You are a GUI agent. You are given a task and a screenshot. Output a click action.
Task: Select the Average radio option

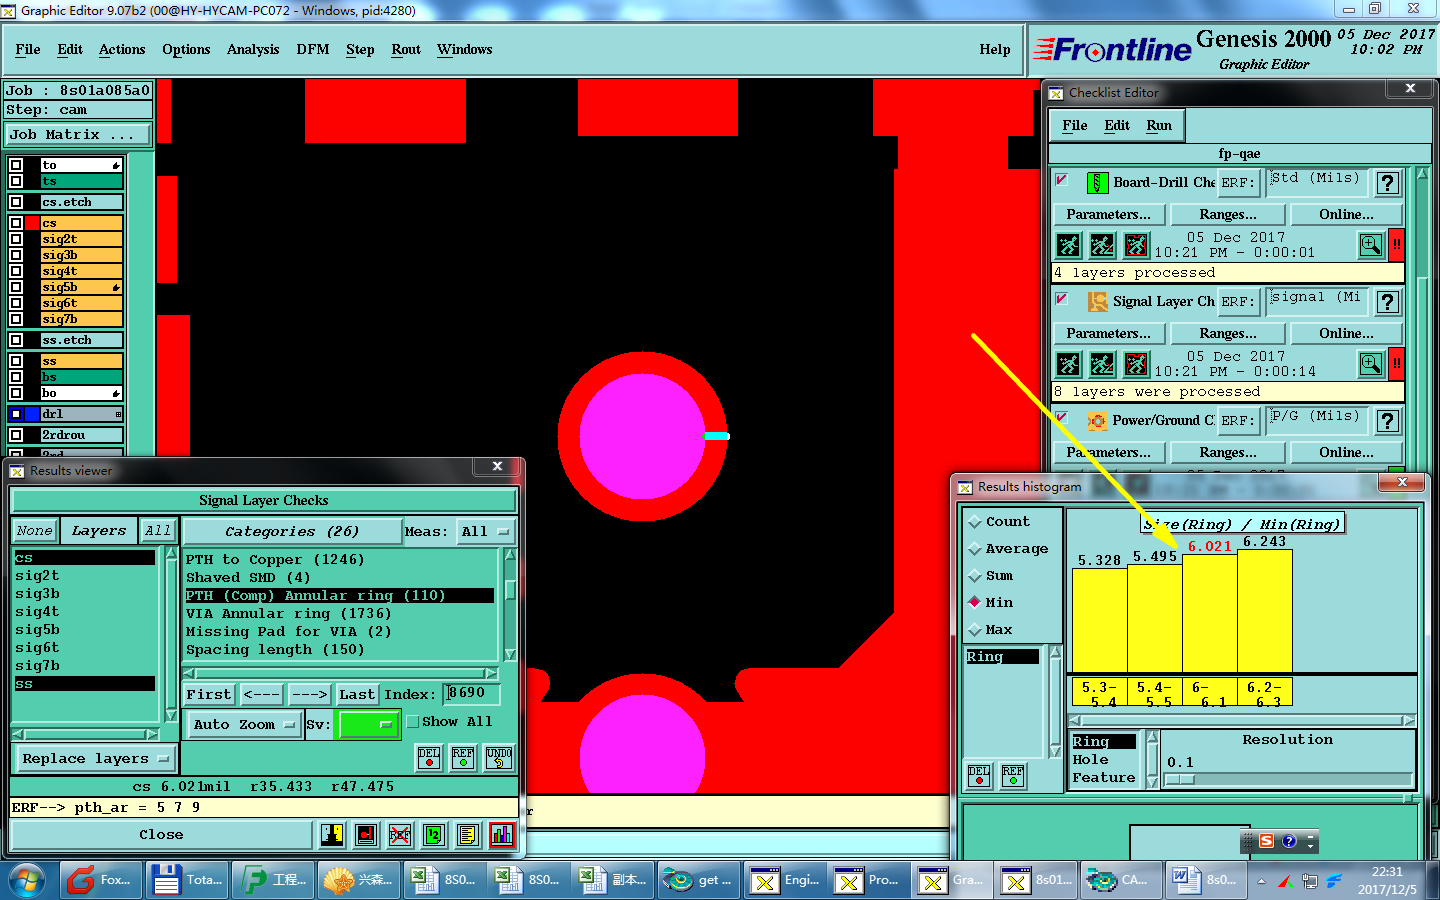975,549
